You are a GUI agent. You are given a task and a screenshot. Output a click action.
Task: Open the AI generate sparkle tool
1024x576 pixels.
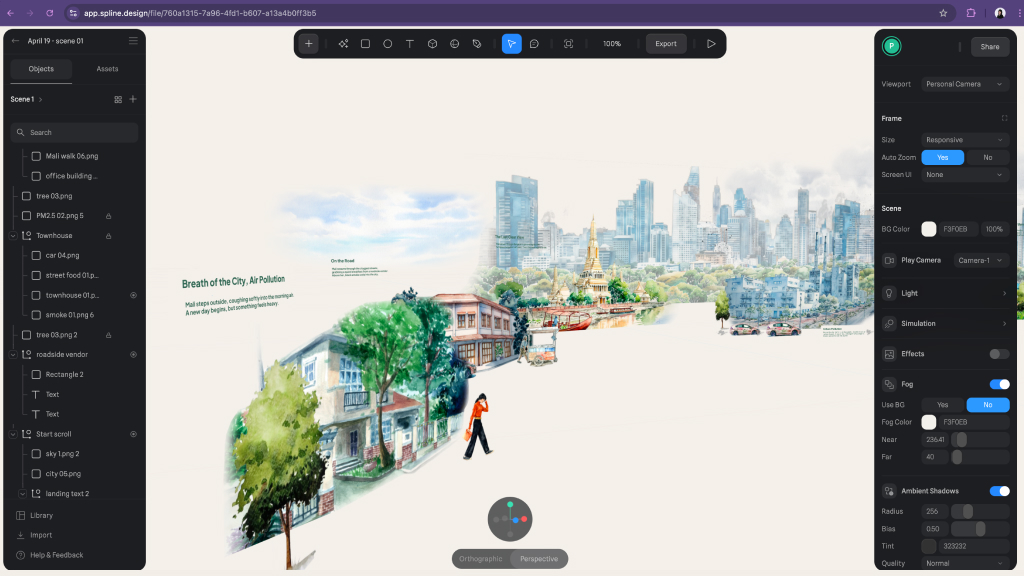point(343,44)
